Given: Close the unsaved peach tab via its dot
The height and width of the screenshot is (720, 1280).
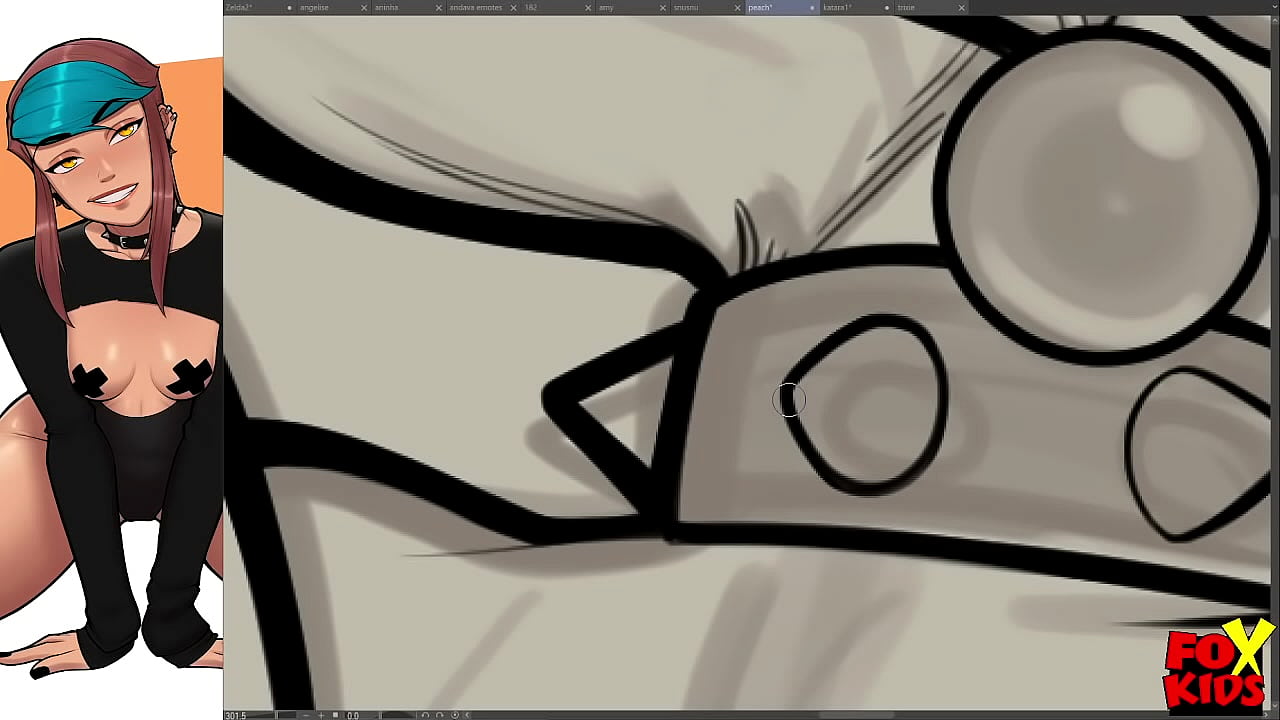Looking at the screenshot, I should point(813,8).
